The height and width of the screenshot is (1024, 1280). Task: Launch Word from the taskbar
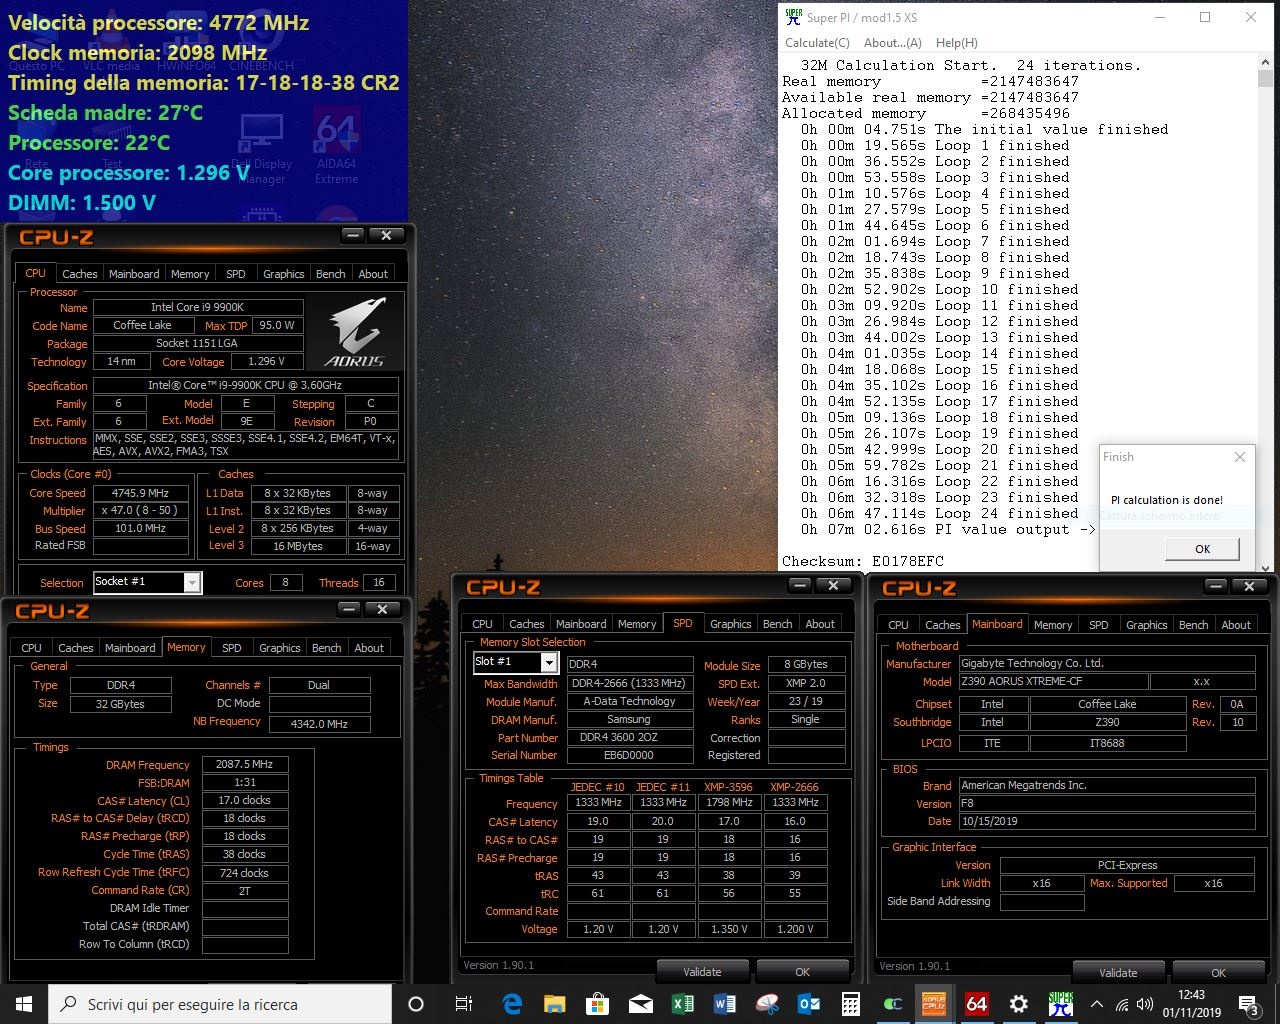(x=725, y=1004)
